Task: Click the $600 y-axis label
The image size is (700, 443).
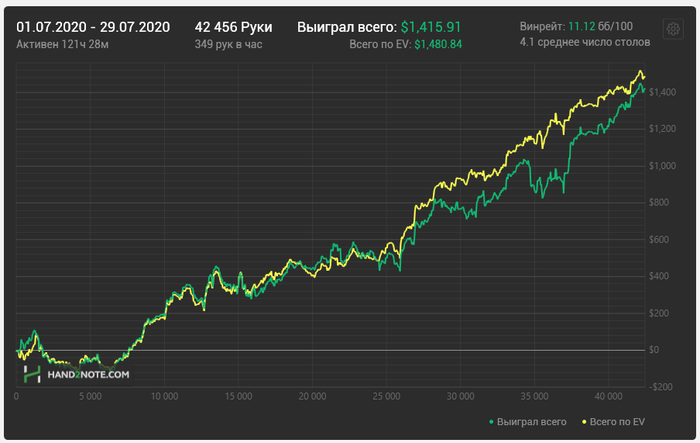Action: tap(658, 239)
